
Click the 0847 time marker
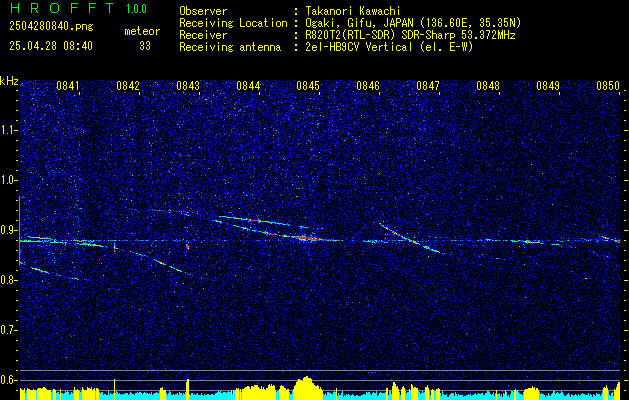[x=428, y=85]
